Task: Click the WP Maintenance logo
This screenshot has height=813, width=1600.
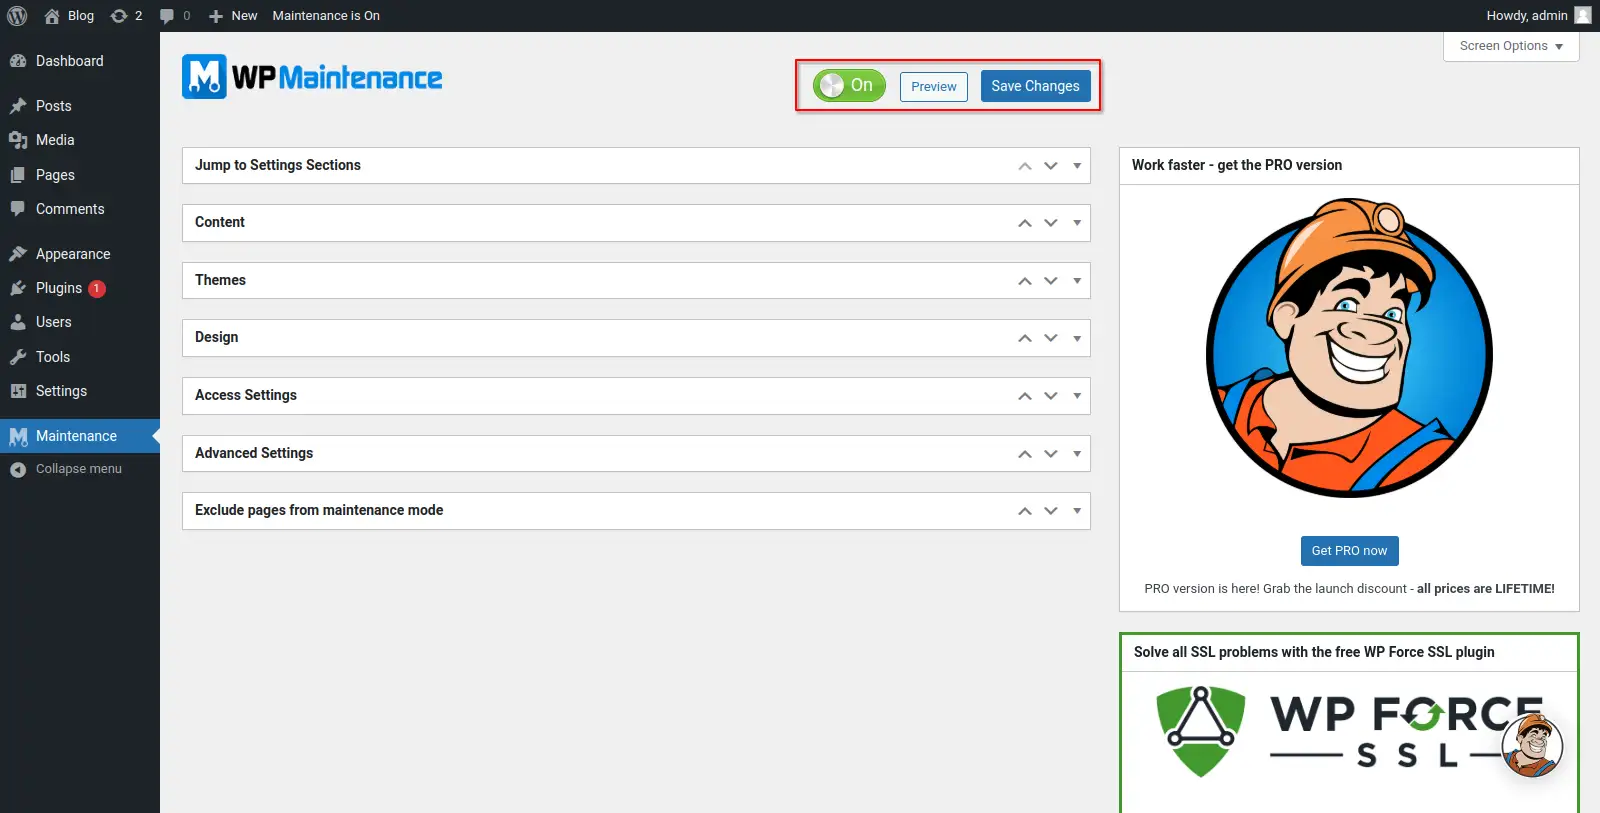Action: pyautogui.click(x=312, y=77)
